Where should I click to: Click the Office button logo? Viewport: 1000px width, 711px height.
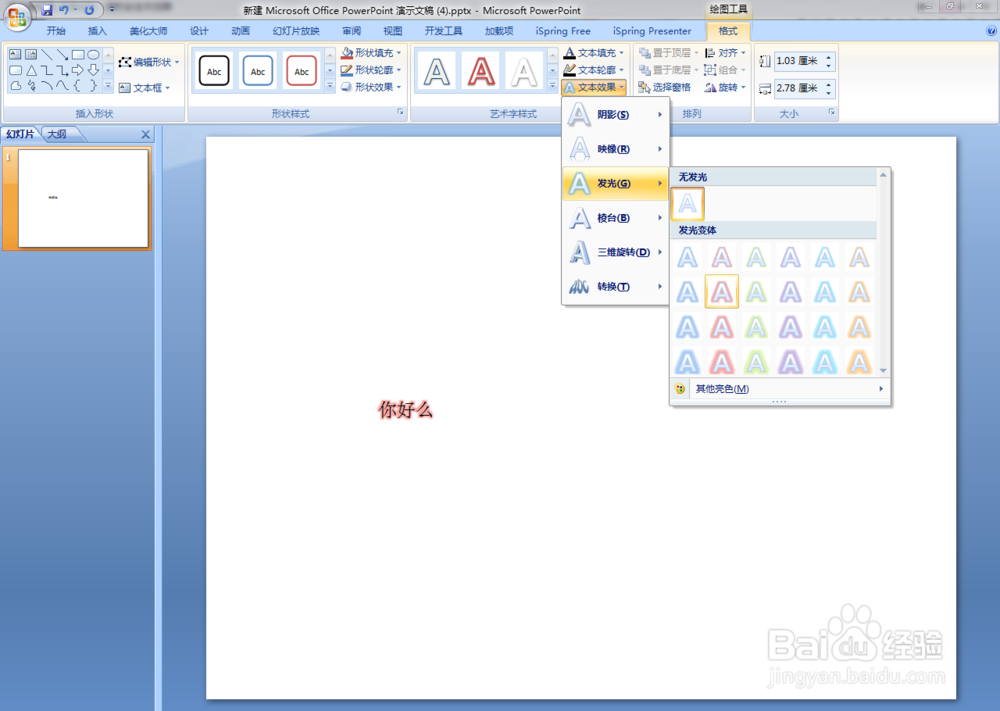tap(17, 17)
